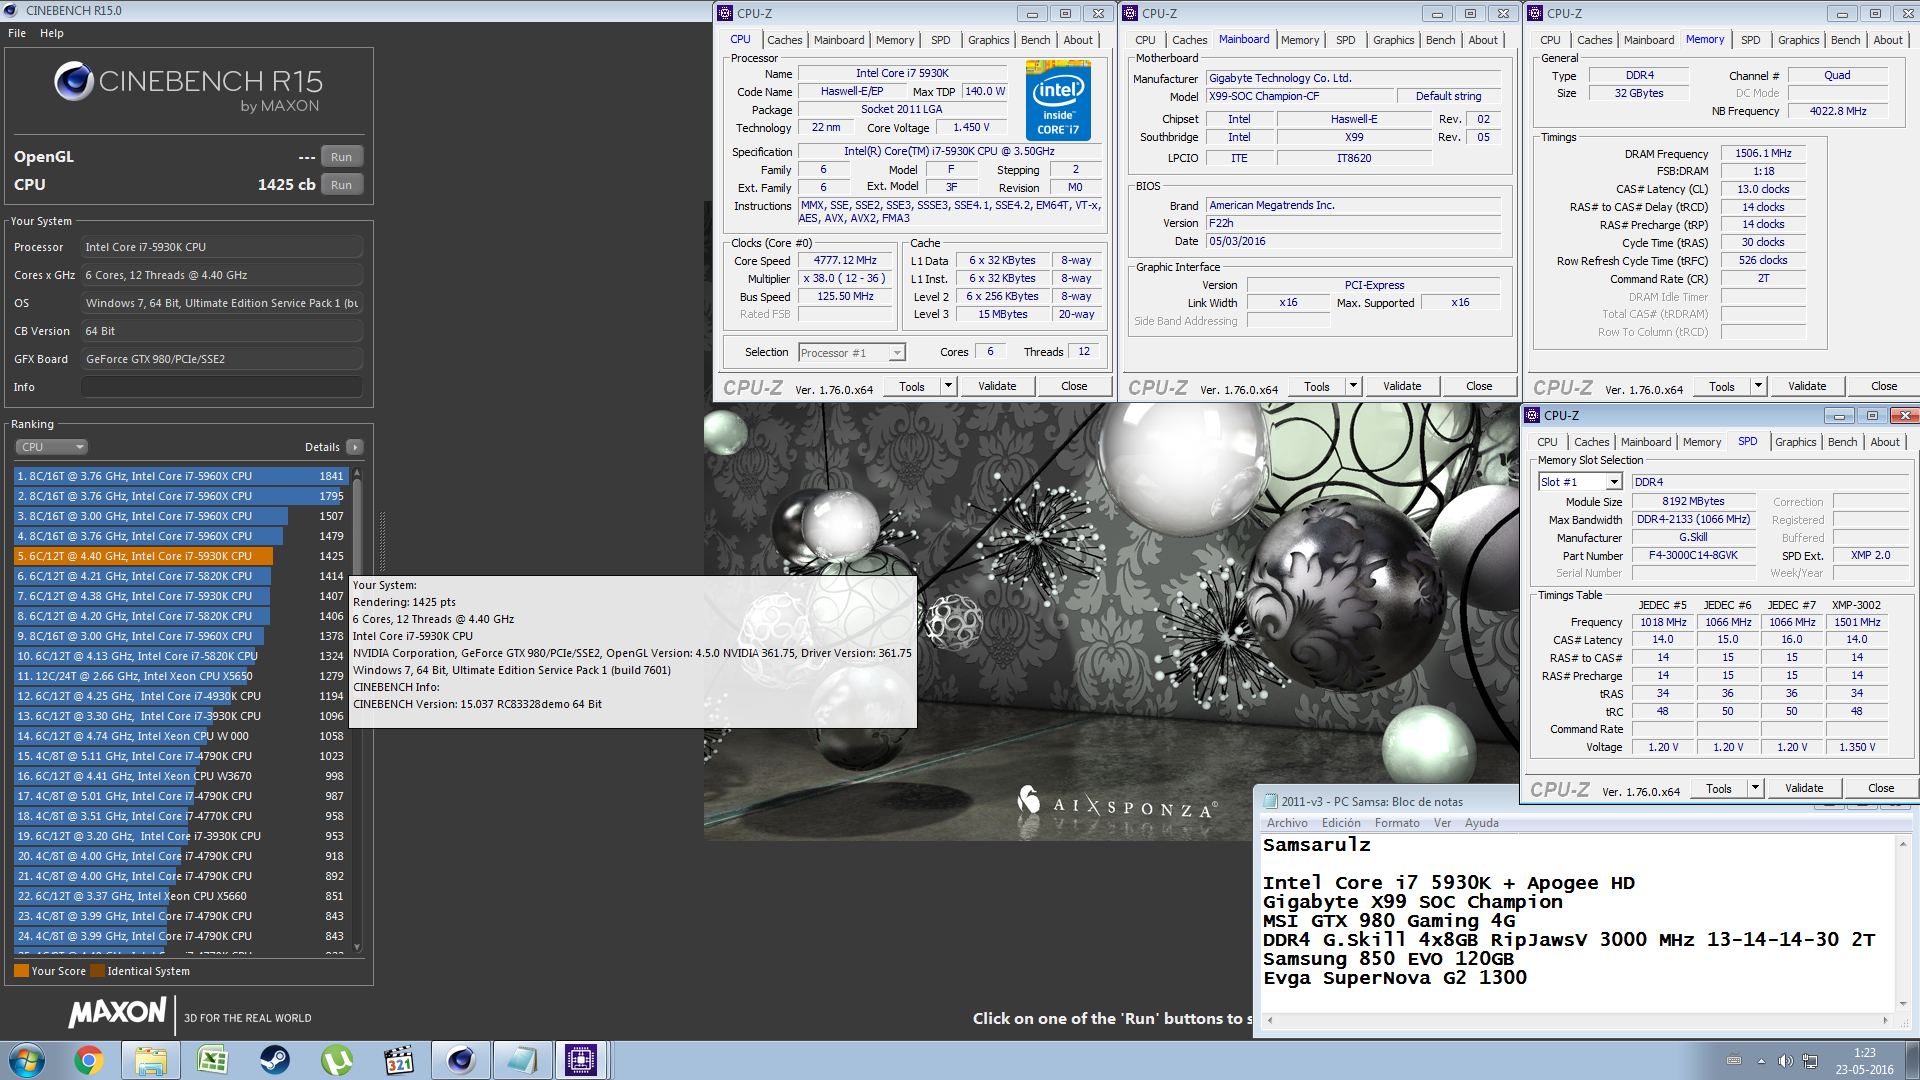The height and width of the screenshot is (1080, 1920).
Task: Open Windows Explorer folder icon in taskbar
Action: (151, 1060)
